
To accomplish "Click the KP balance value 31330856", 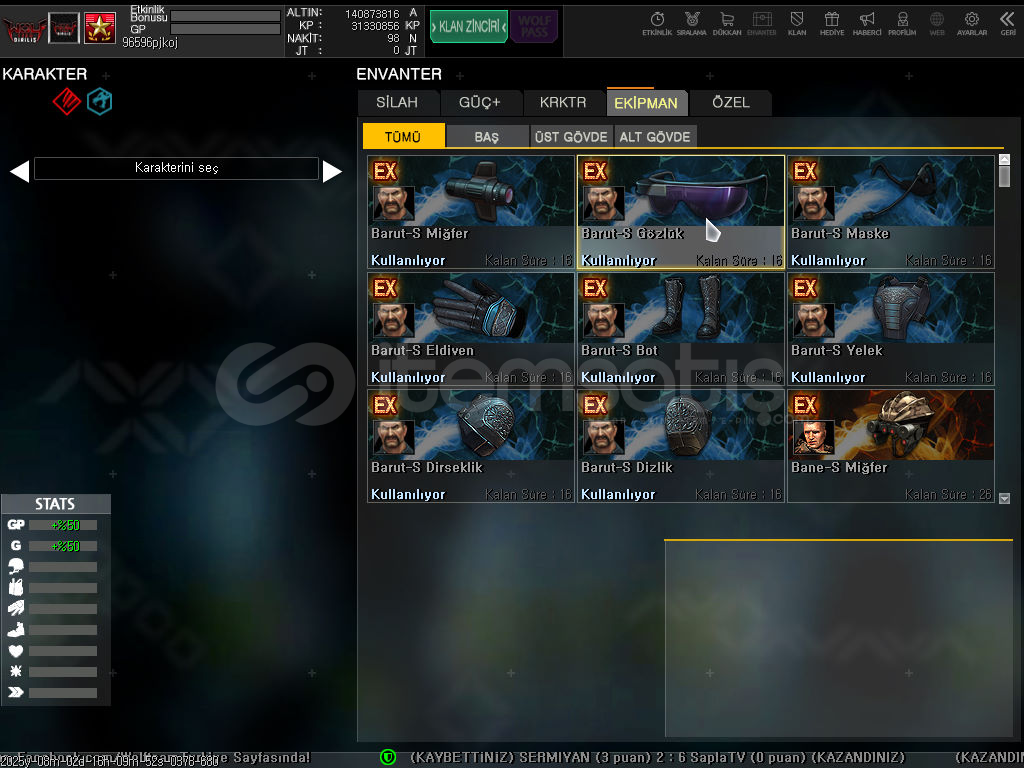I will coord(375,26).
